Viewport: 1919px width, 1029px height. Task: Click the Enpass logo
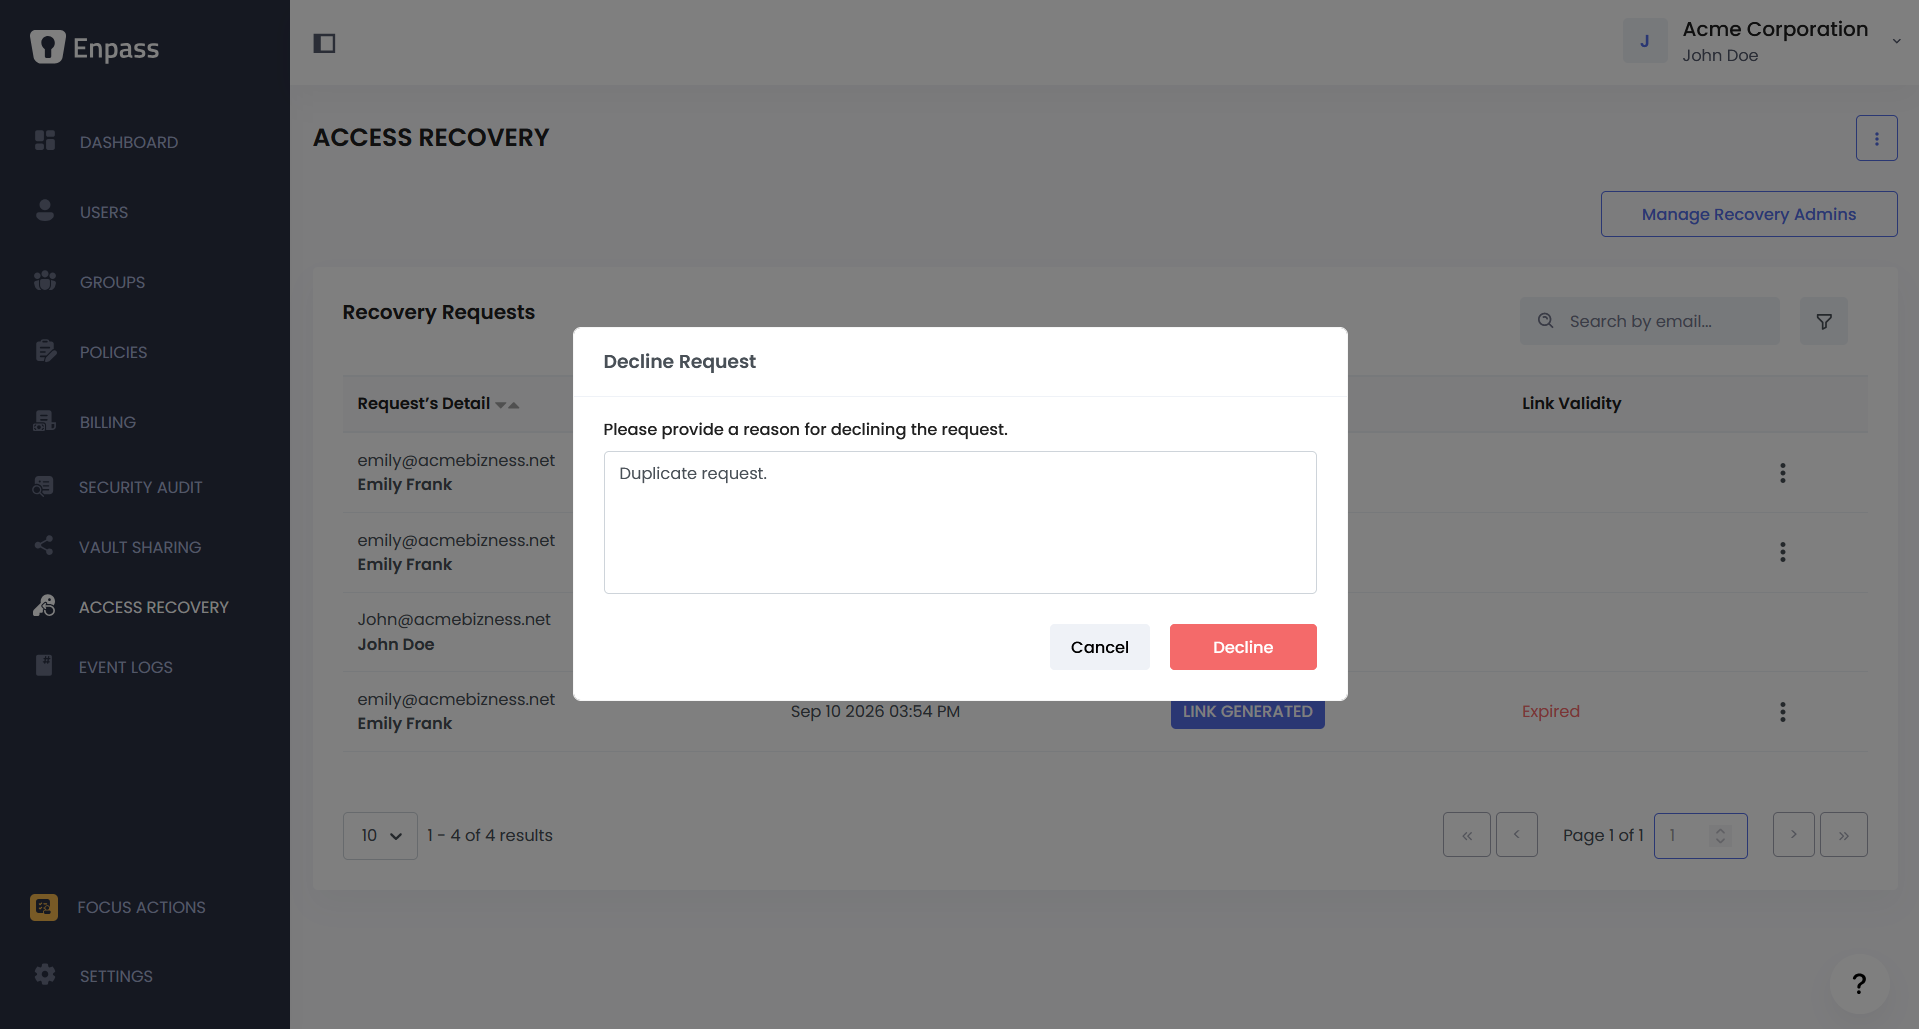pos(95,47)
